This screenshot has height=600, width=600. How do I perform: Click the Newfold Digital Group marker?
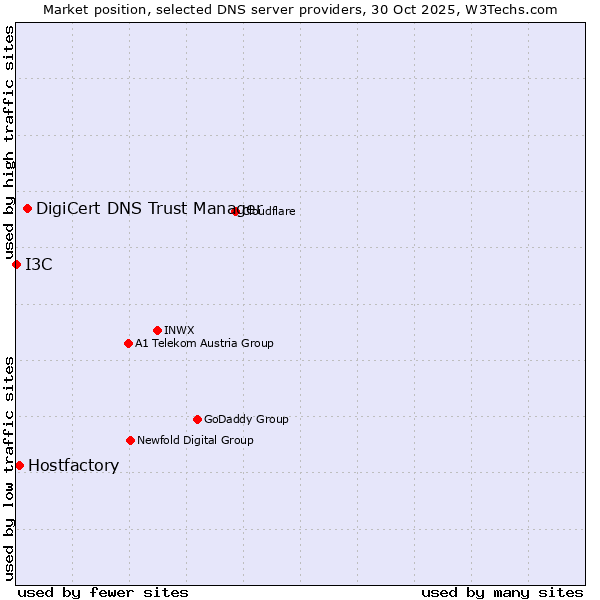tap(130, 440)
